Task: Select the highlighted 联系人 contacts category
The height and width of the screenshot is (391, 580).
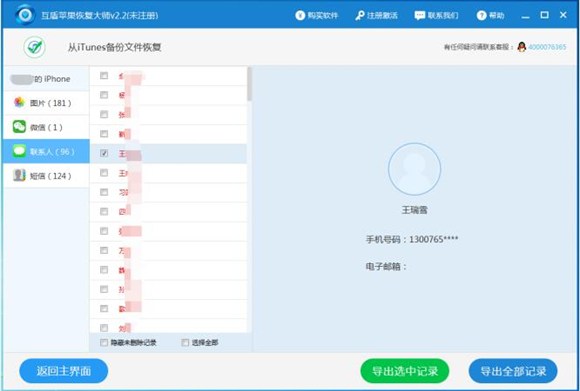Action: point(46,151)
